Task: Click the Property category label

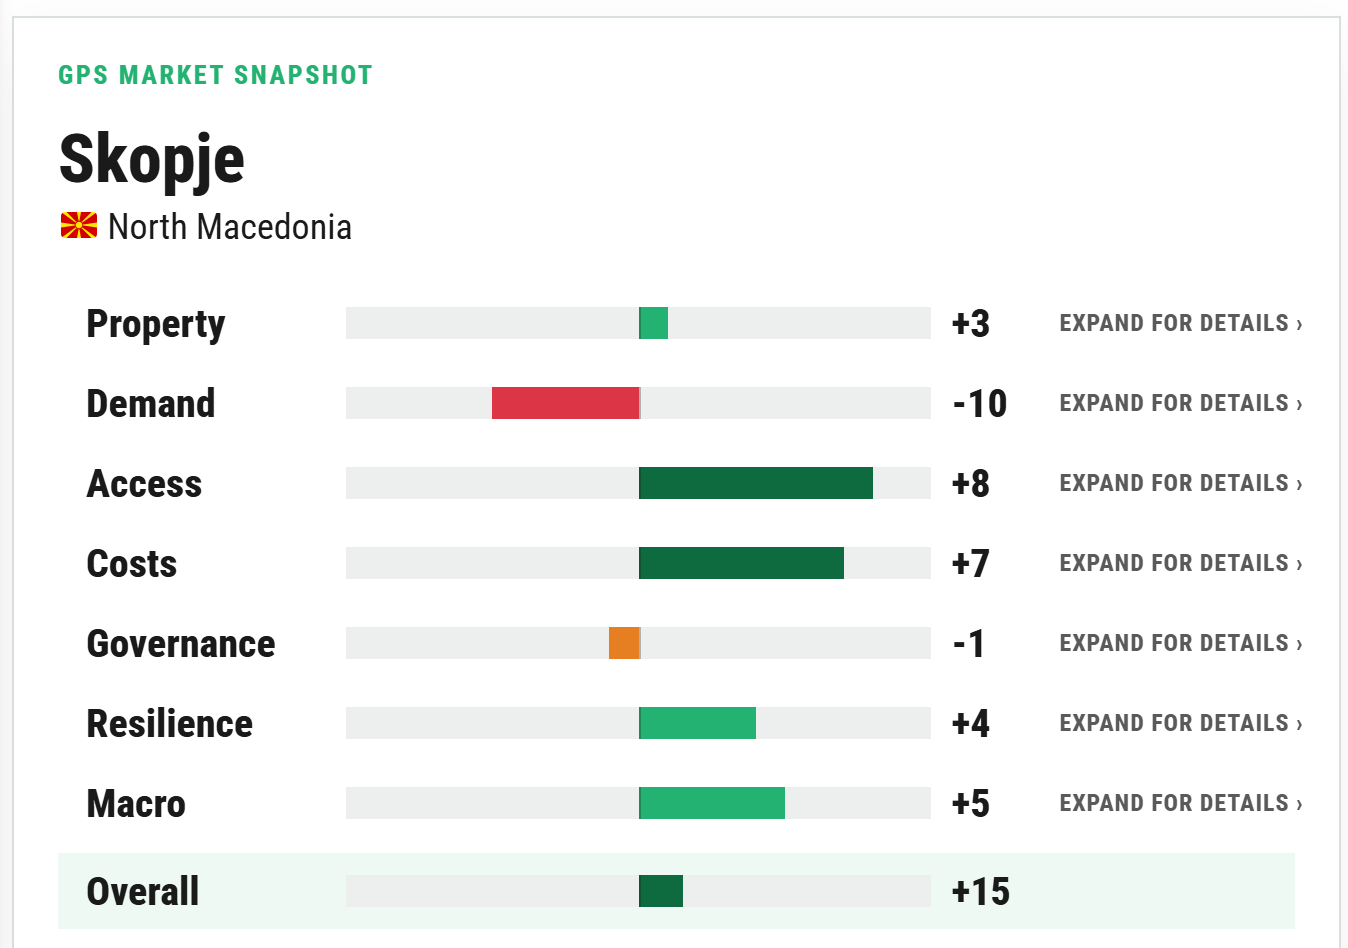Action: pyautogui.click(x=156, y=324)
